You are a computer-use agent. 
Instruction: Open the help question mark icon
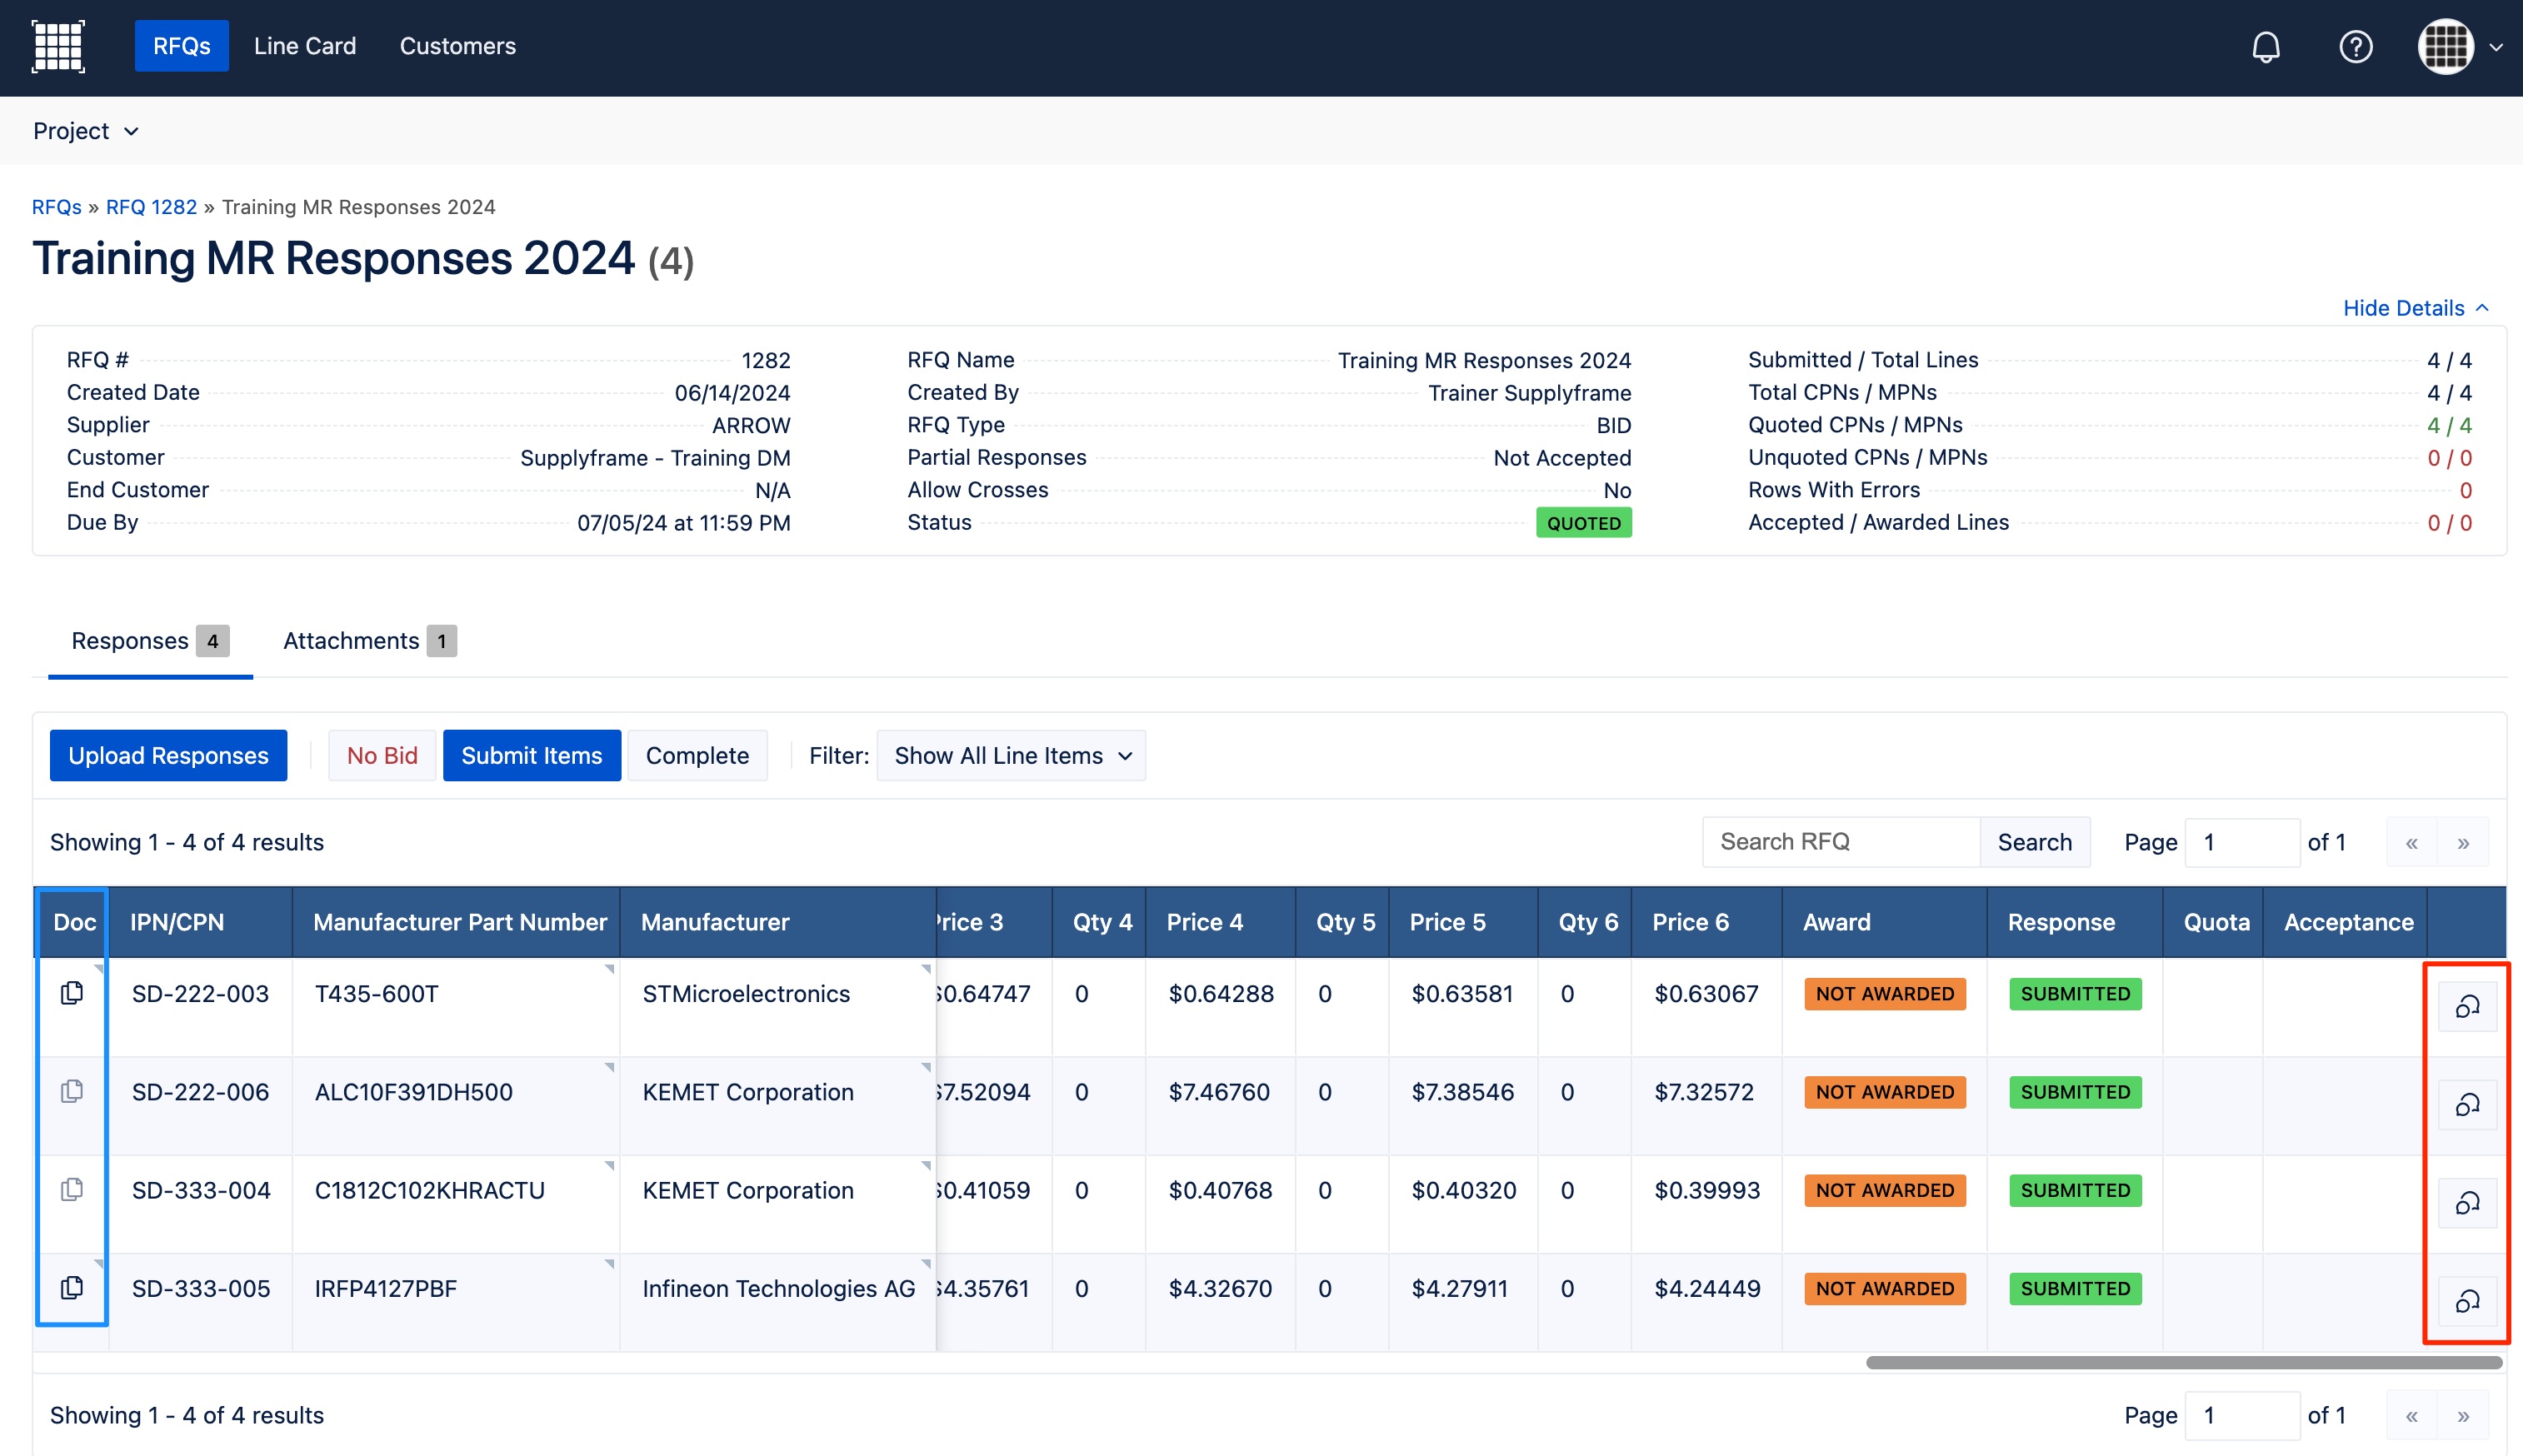coord(2355,47)
